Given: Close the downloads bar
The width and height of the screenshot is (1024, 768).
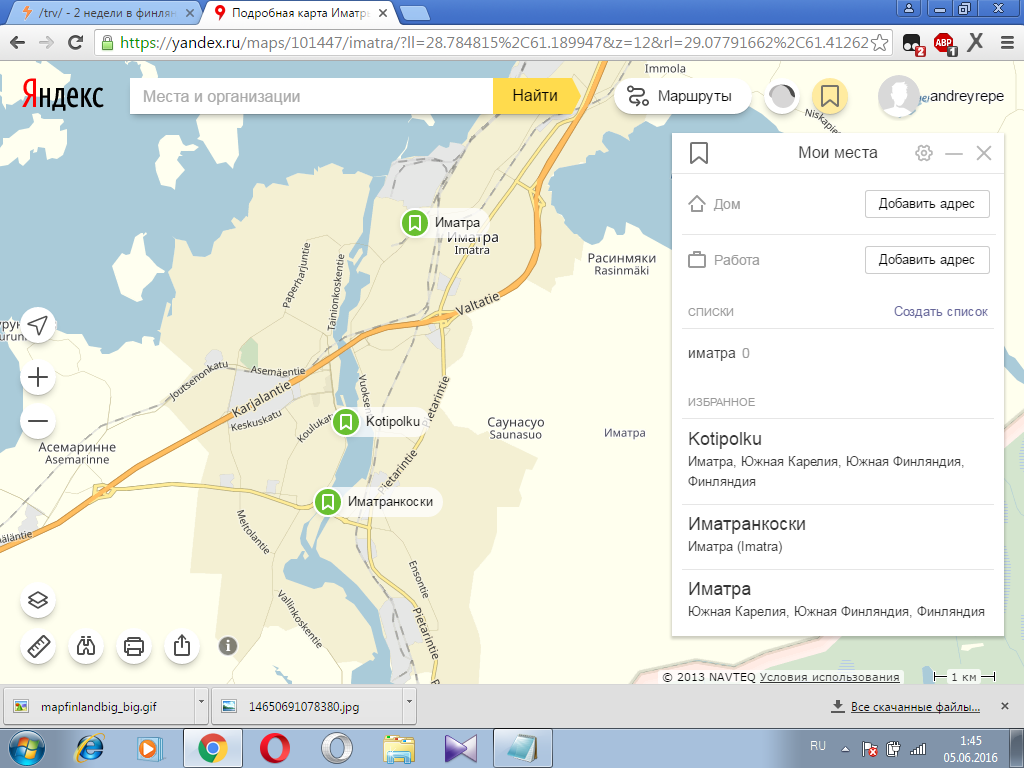Looking at the screenshot, I should click(x=1005, y=707).
